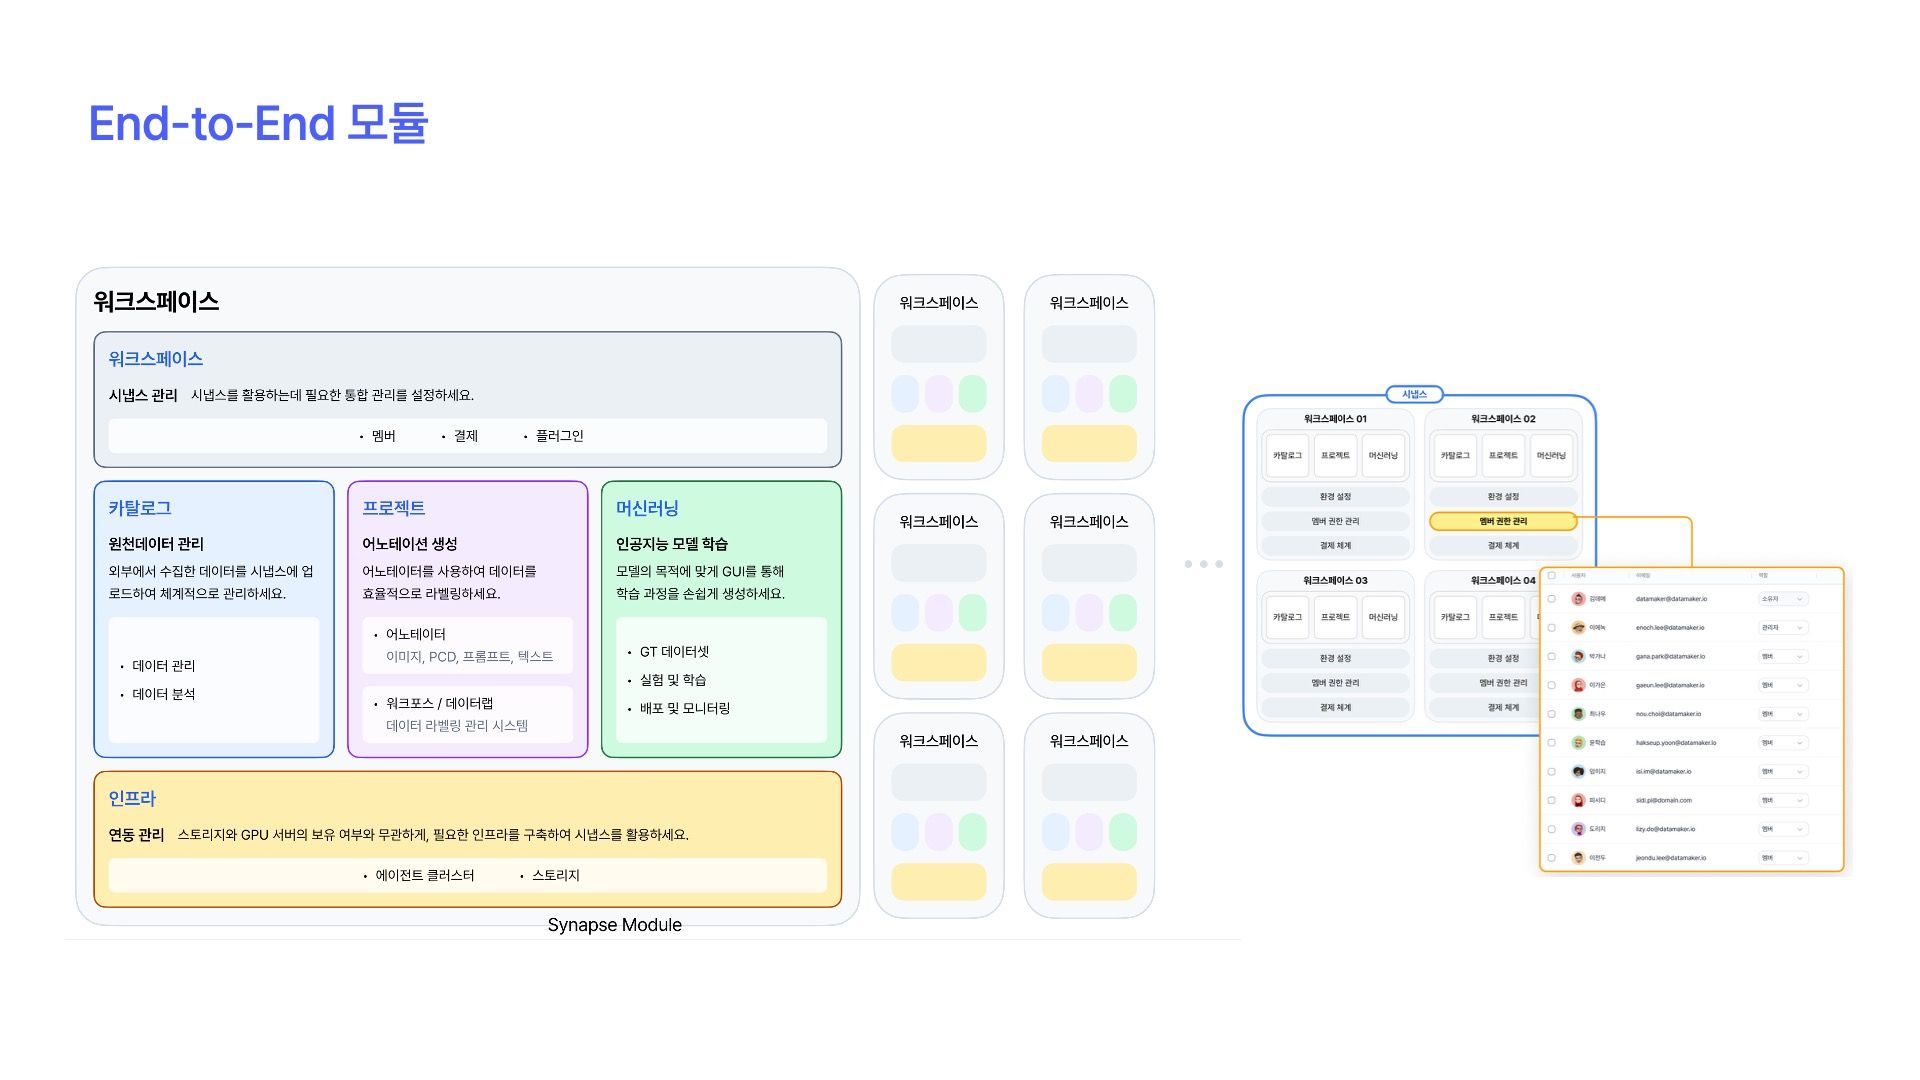Image resolution: width=1920 pixels, height=1080 pixels.
Task: Click avatar of datamaker@datamaker.io user
Action: [1578, 599]
